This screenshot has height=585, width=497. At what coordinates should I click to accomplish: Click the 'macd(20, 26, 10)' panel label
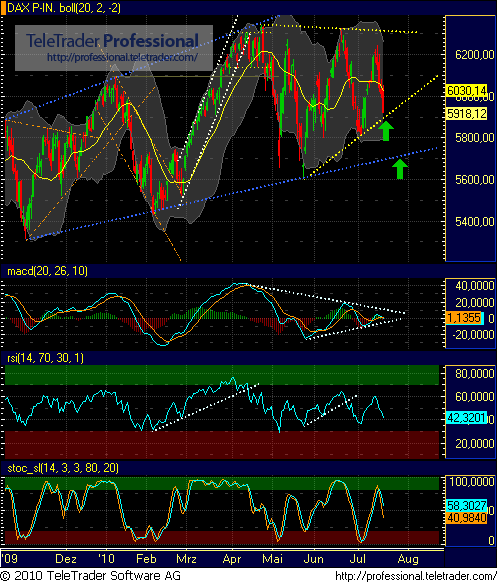click(47, 271)
